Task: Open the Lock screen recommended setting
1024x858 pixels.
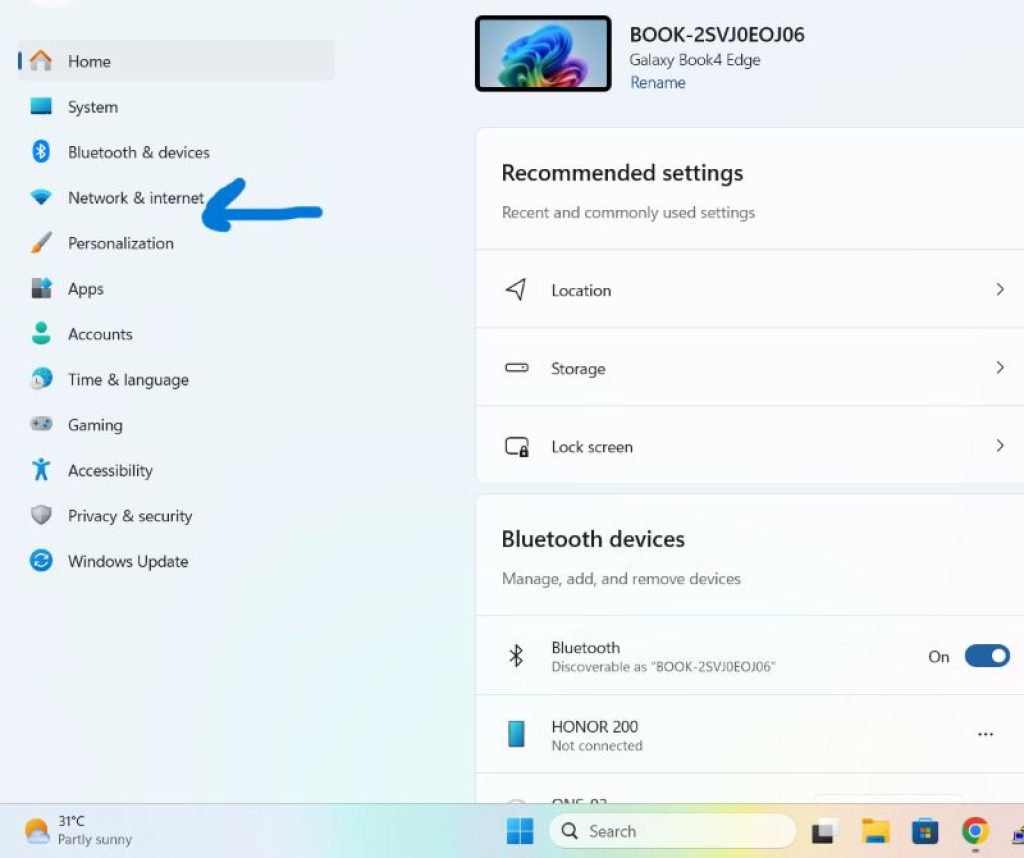Action: click(750, 446)
